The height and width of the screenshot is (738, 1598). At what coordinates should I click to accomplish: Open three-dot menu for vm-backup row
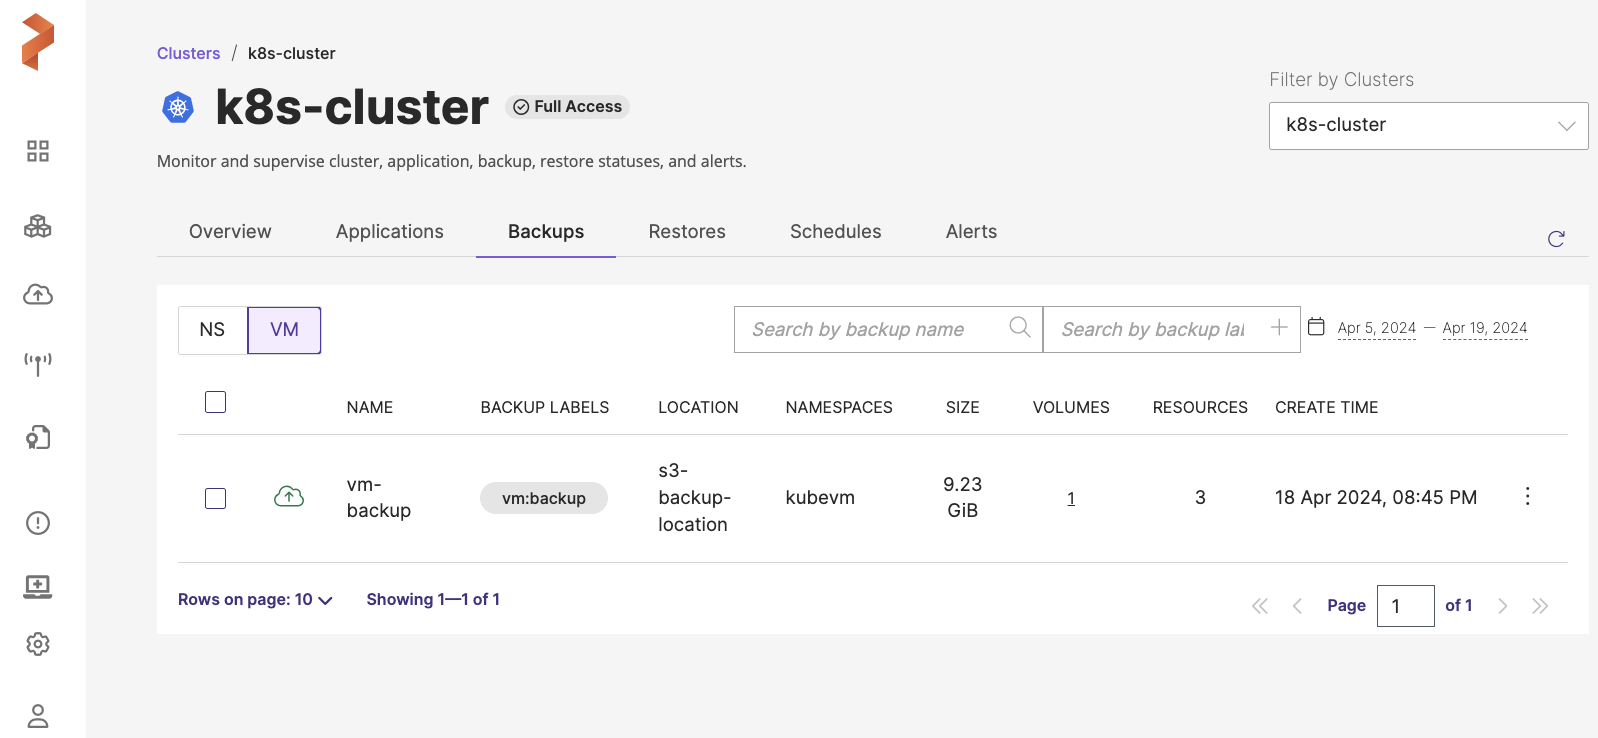[1527, 497]
